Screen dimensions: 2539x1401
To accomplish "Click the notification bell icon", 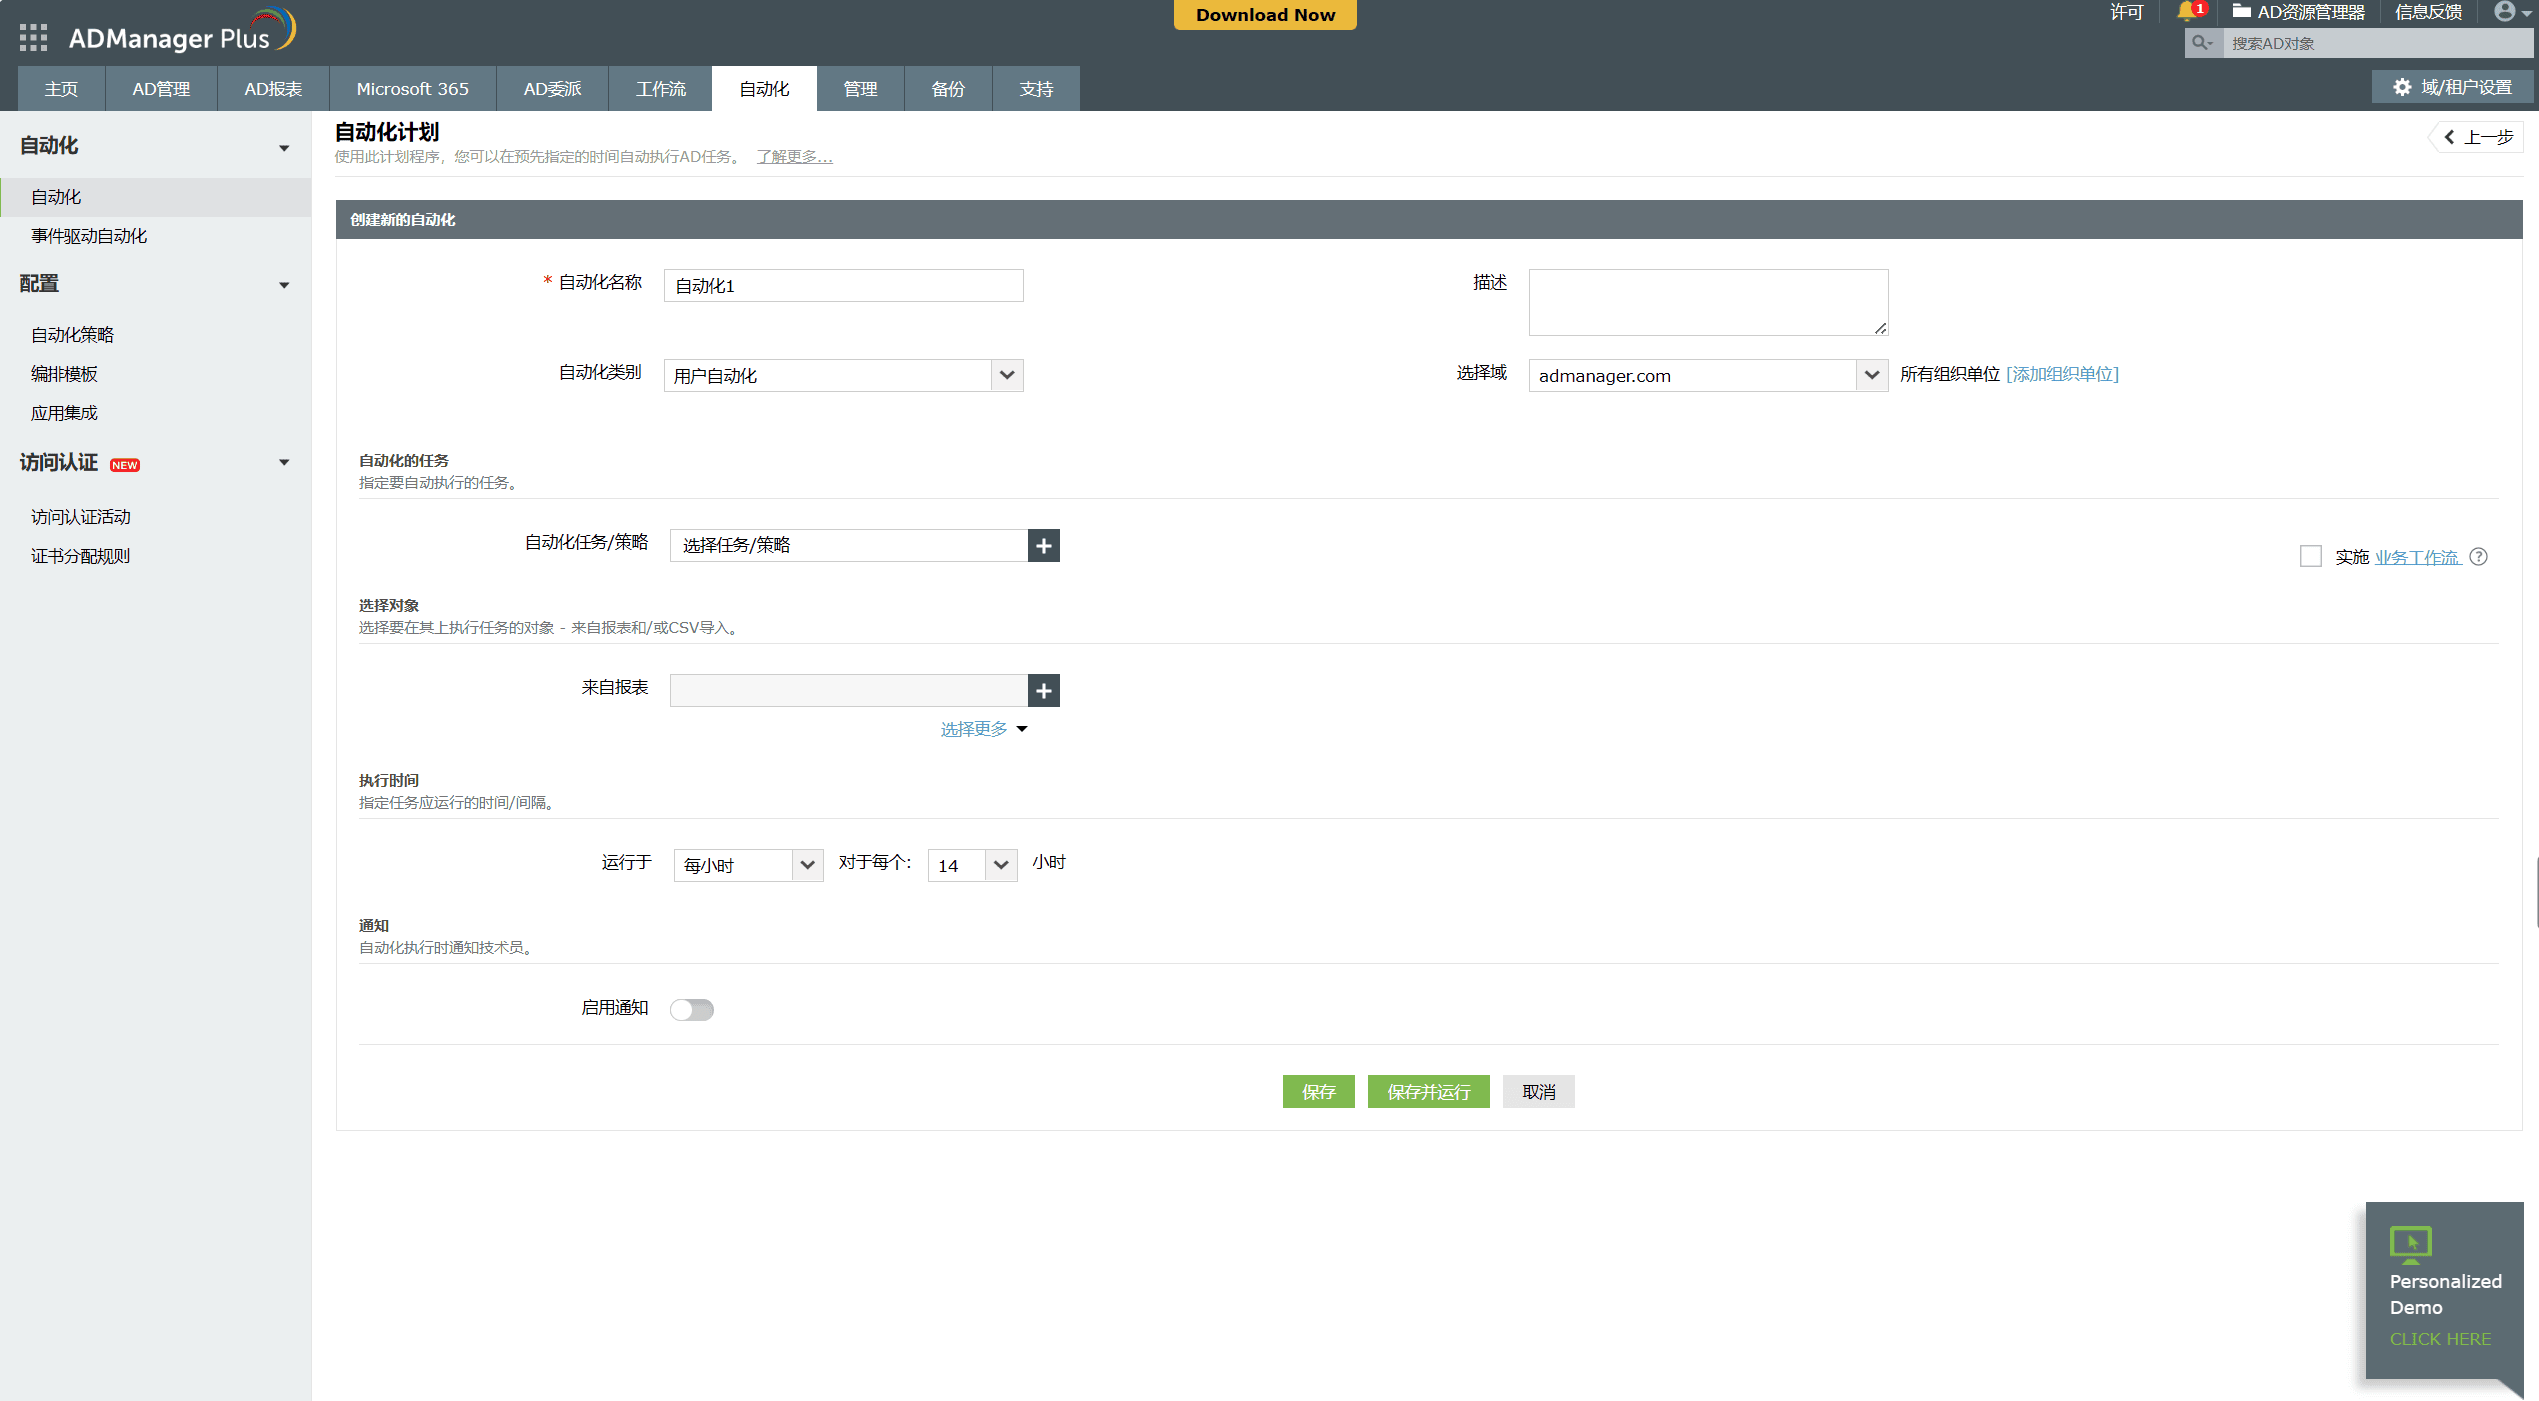I will [2187, 12].
